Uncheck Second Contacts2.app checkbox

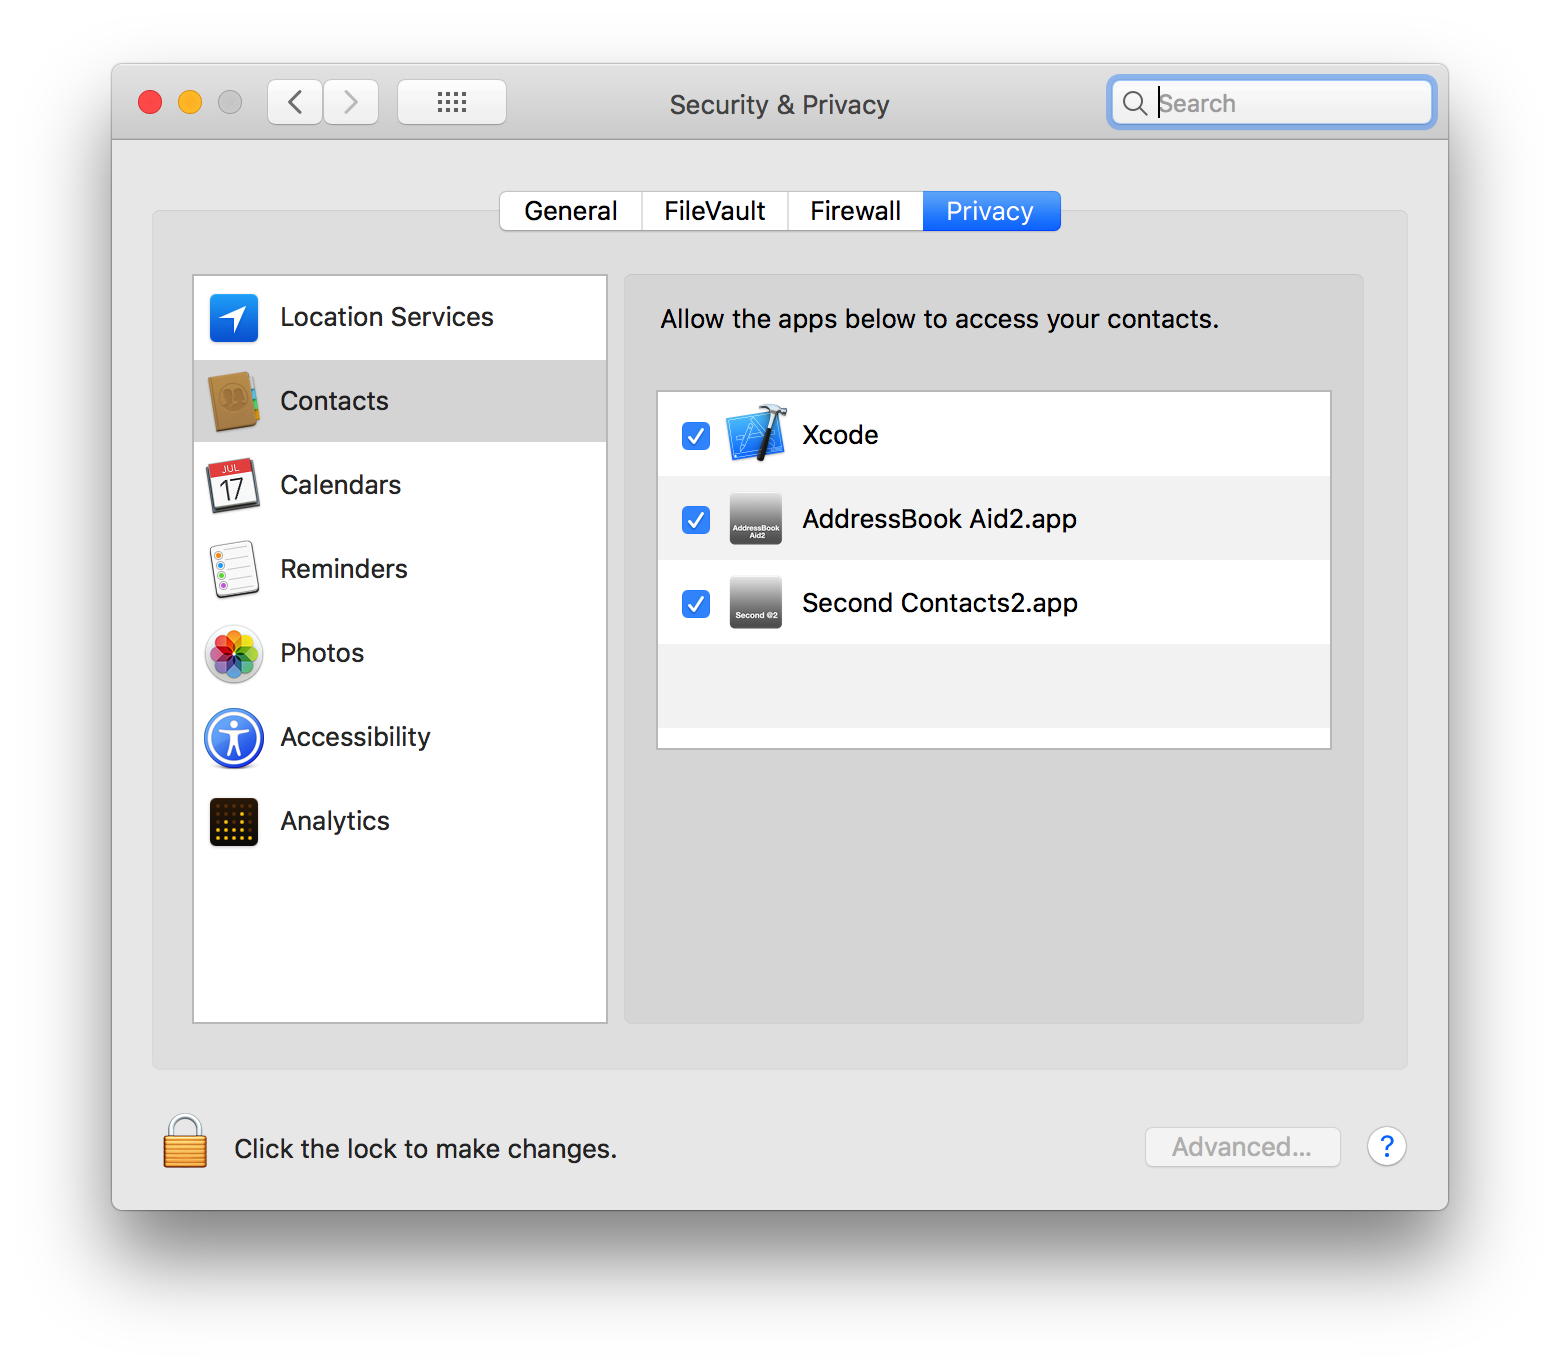click(696, 604)
